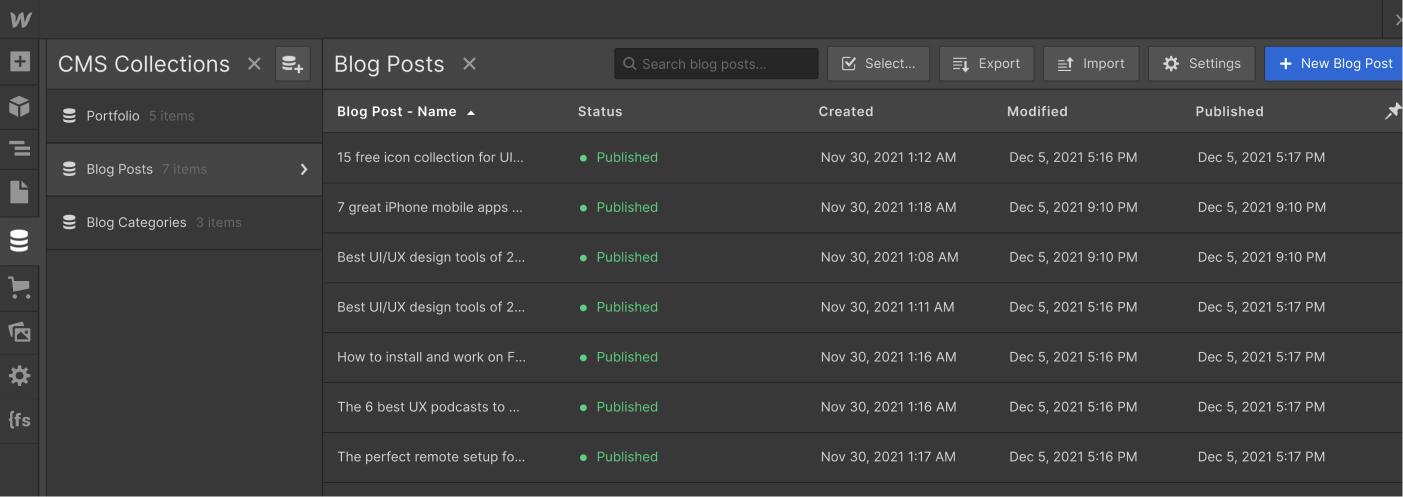Click the Select... button
This screenshot has width=1403, height=497.
[x=878, y=64]
